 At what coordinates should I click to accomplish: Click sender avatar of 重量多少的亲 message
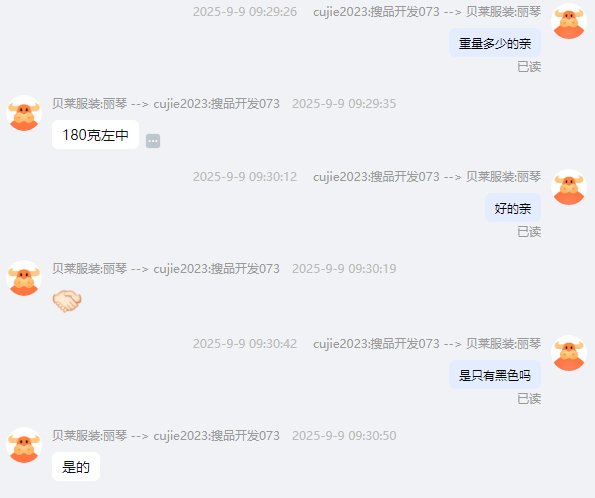(569, 21)
